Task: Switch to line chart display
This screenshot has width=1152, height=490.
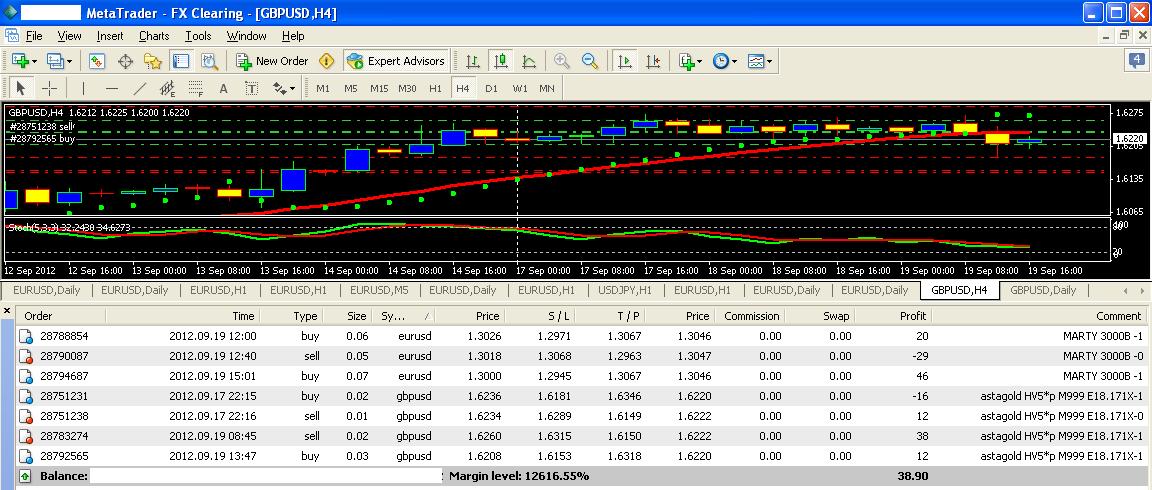Action: pyautogui.click(x=529, y=61)
